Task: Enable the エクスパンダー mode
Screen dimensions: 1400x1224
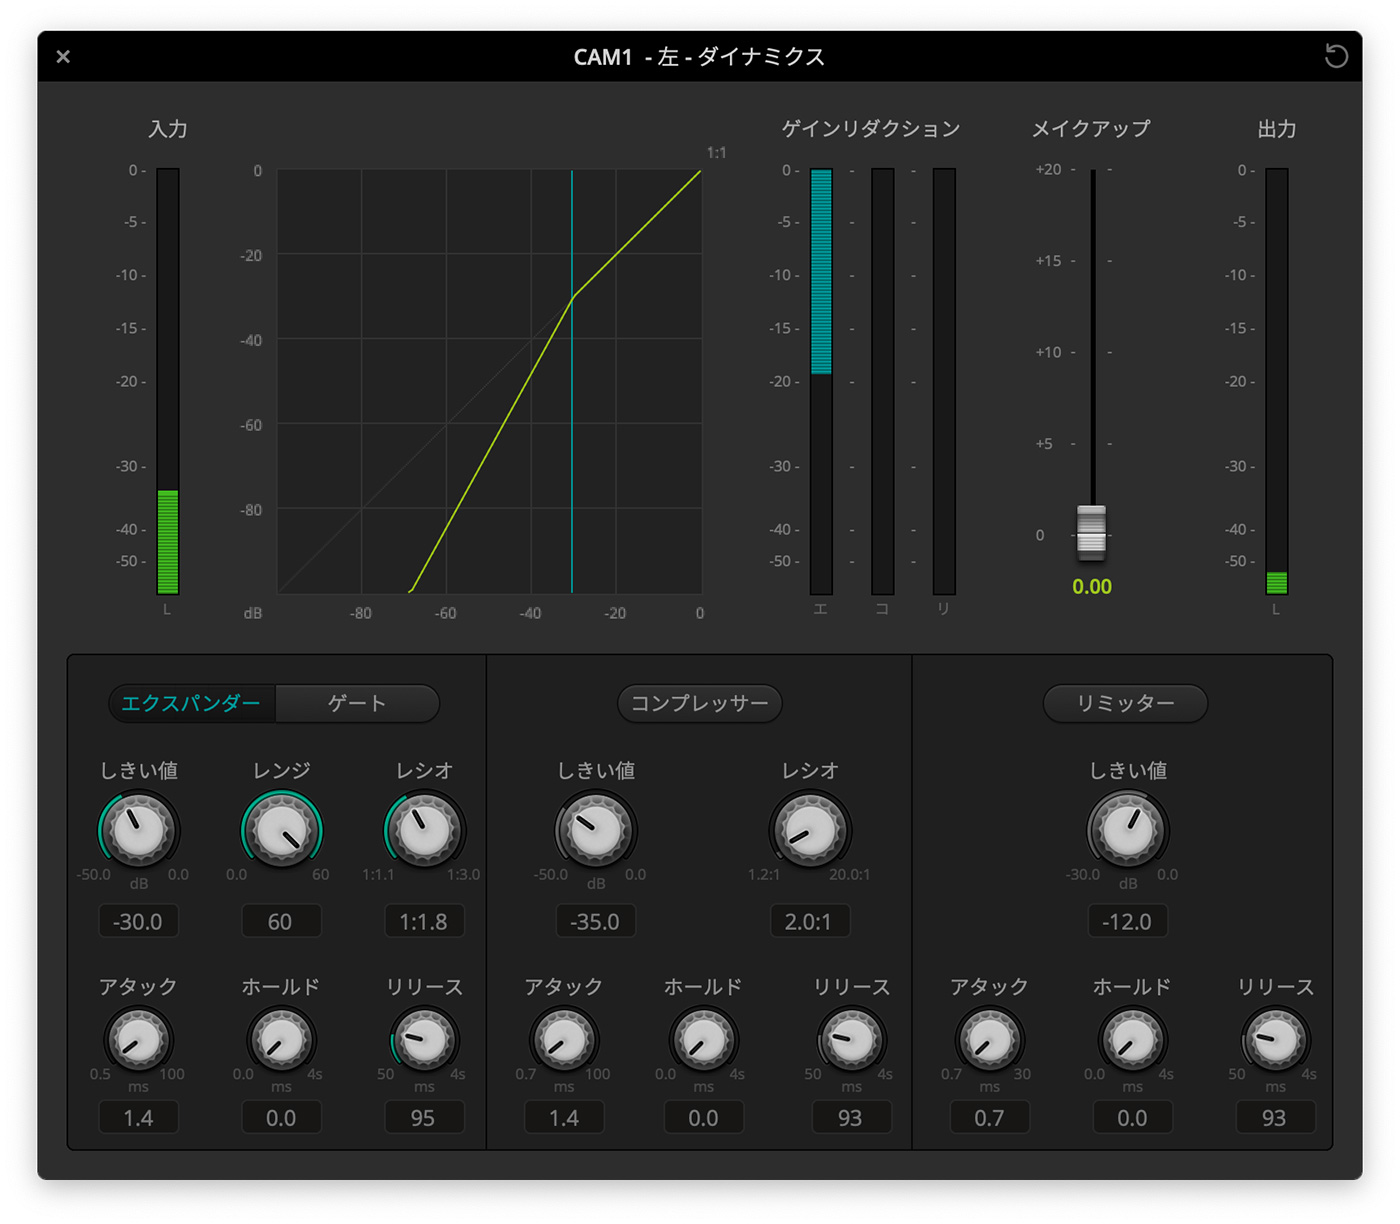Action: pos(191,703)
